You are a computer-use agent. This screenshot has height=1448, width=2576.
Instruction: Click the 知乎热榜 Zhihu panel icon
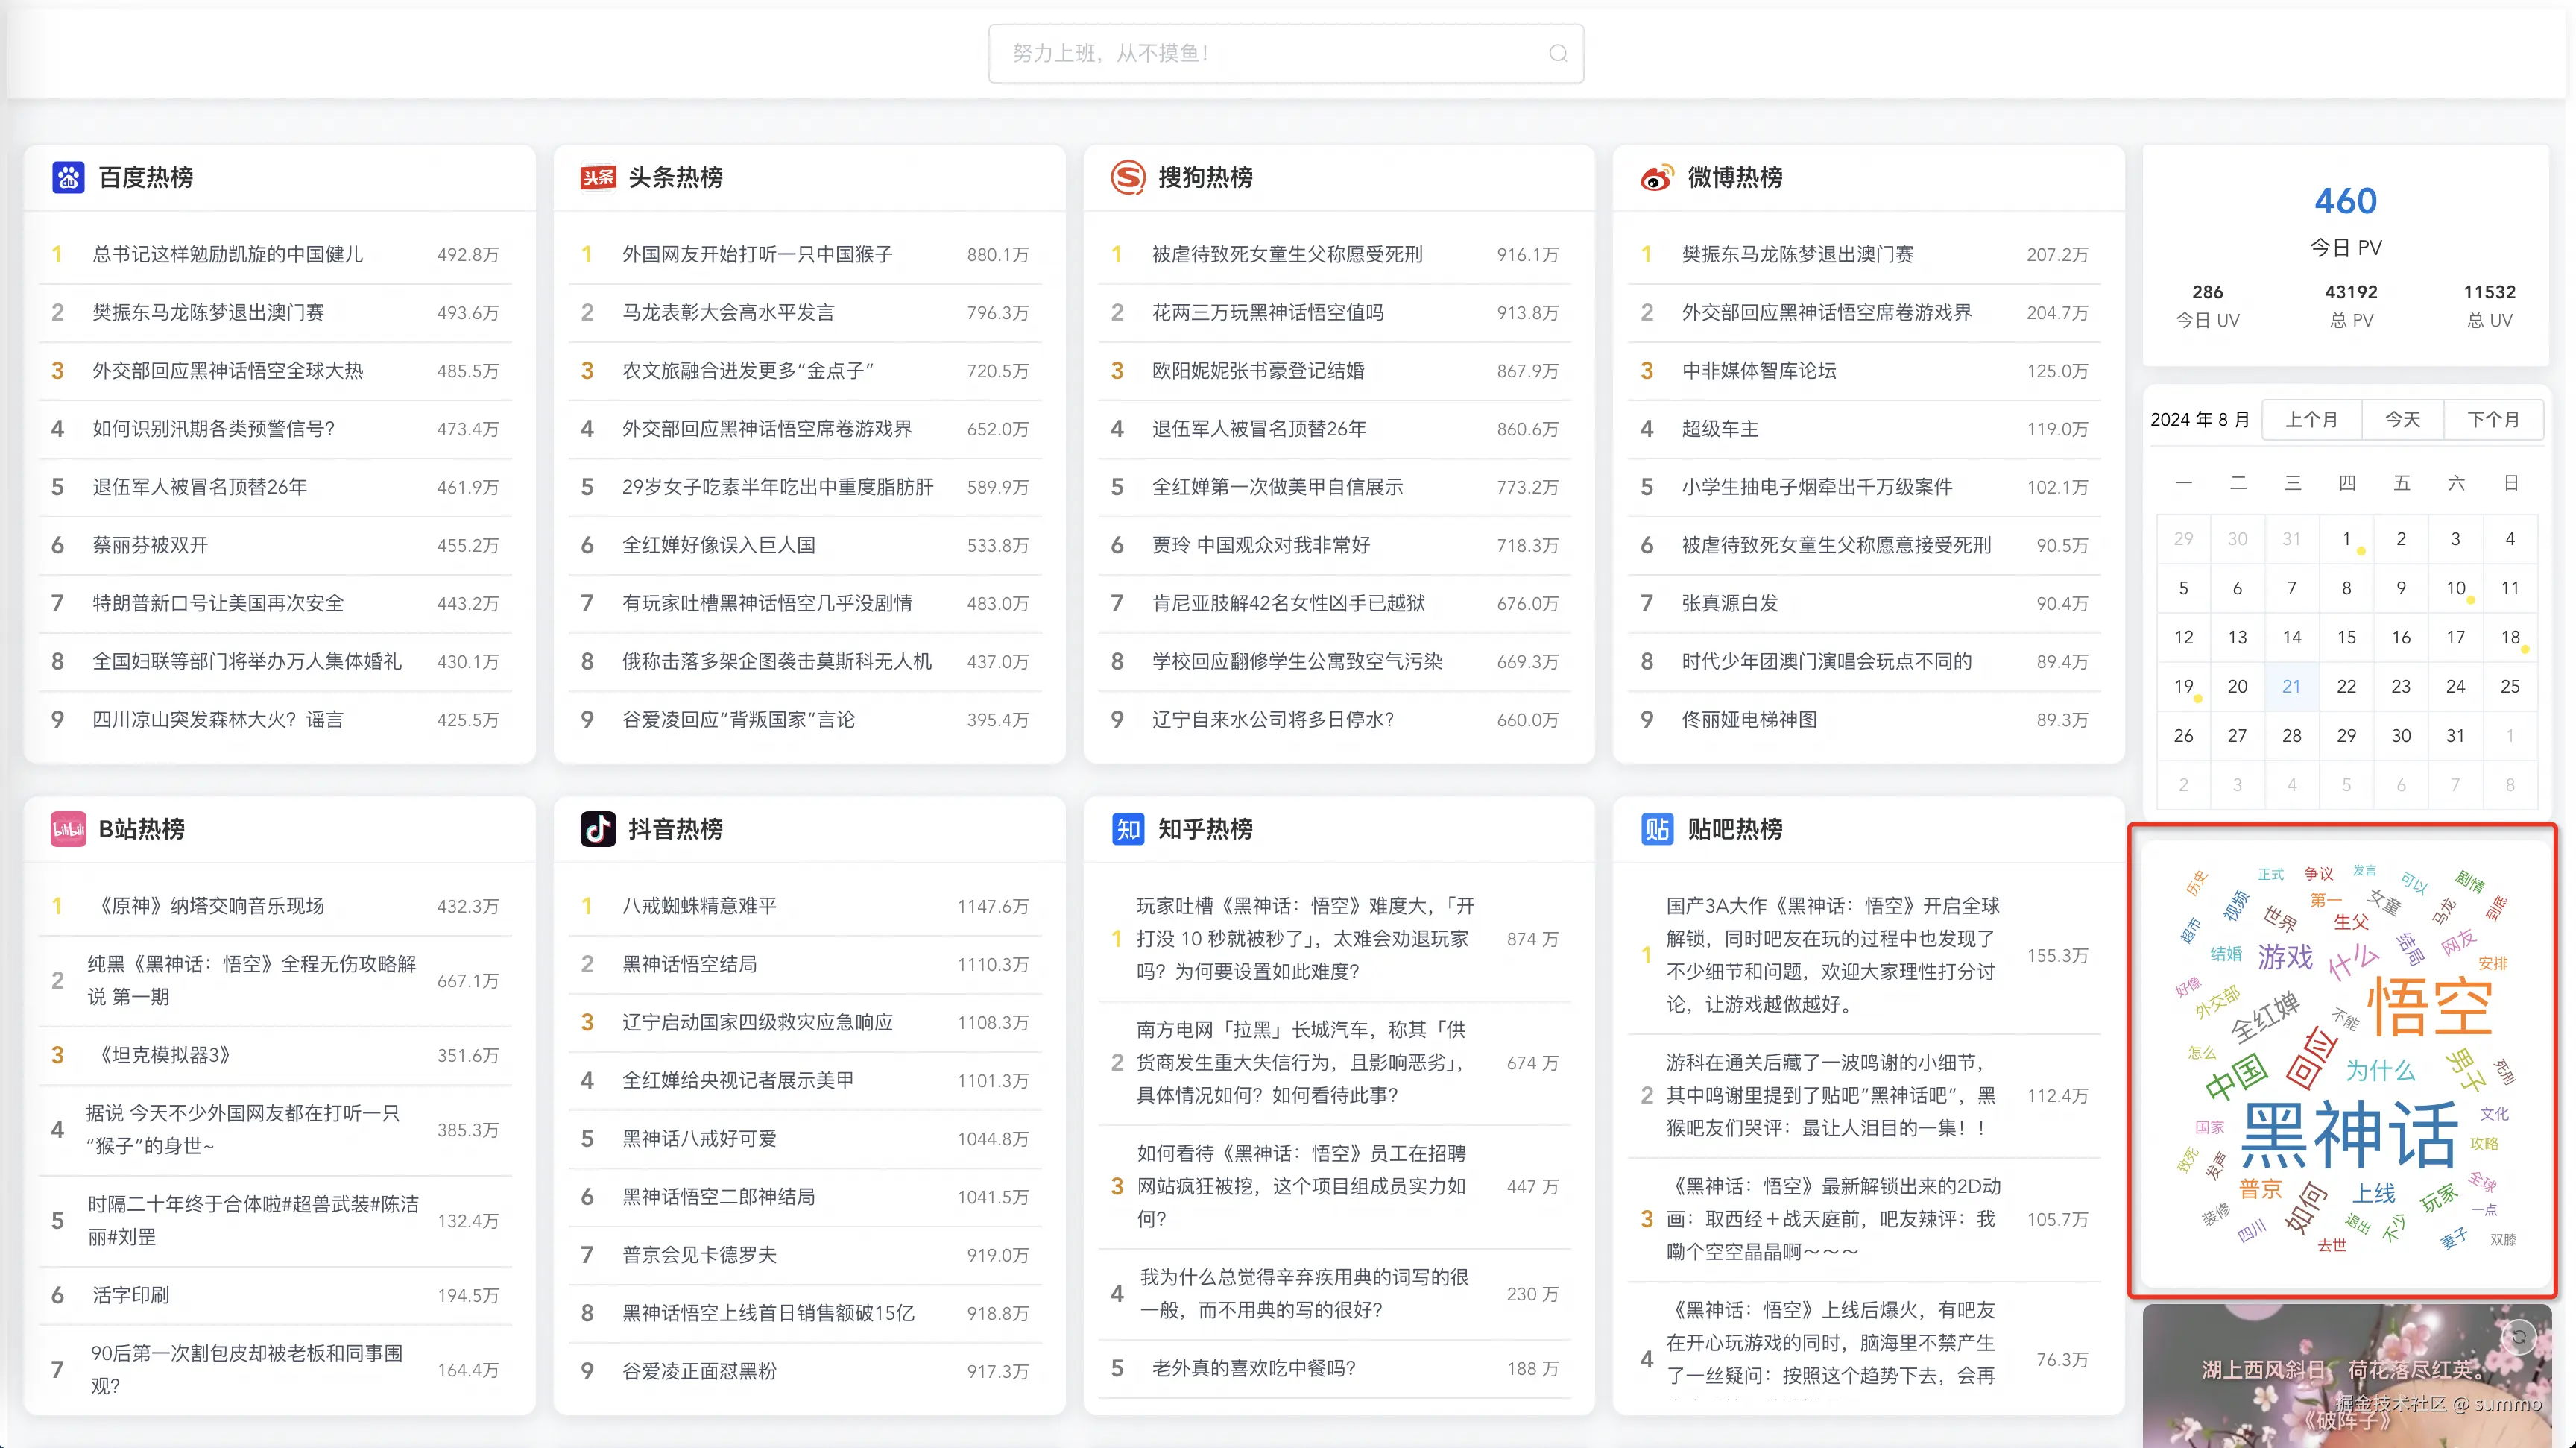[1128, 829]
